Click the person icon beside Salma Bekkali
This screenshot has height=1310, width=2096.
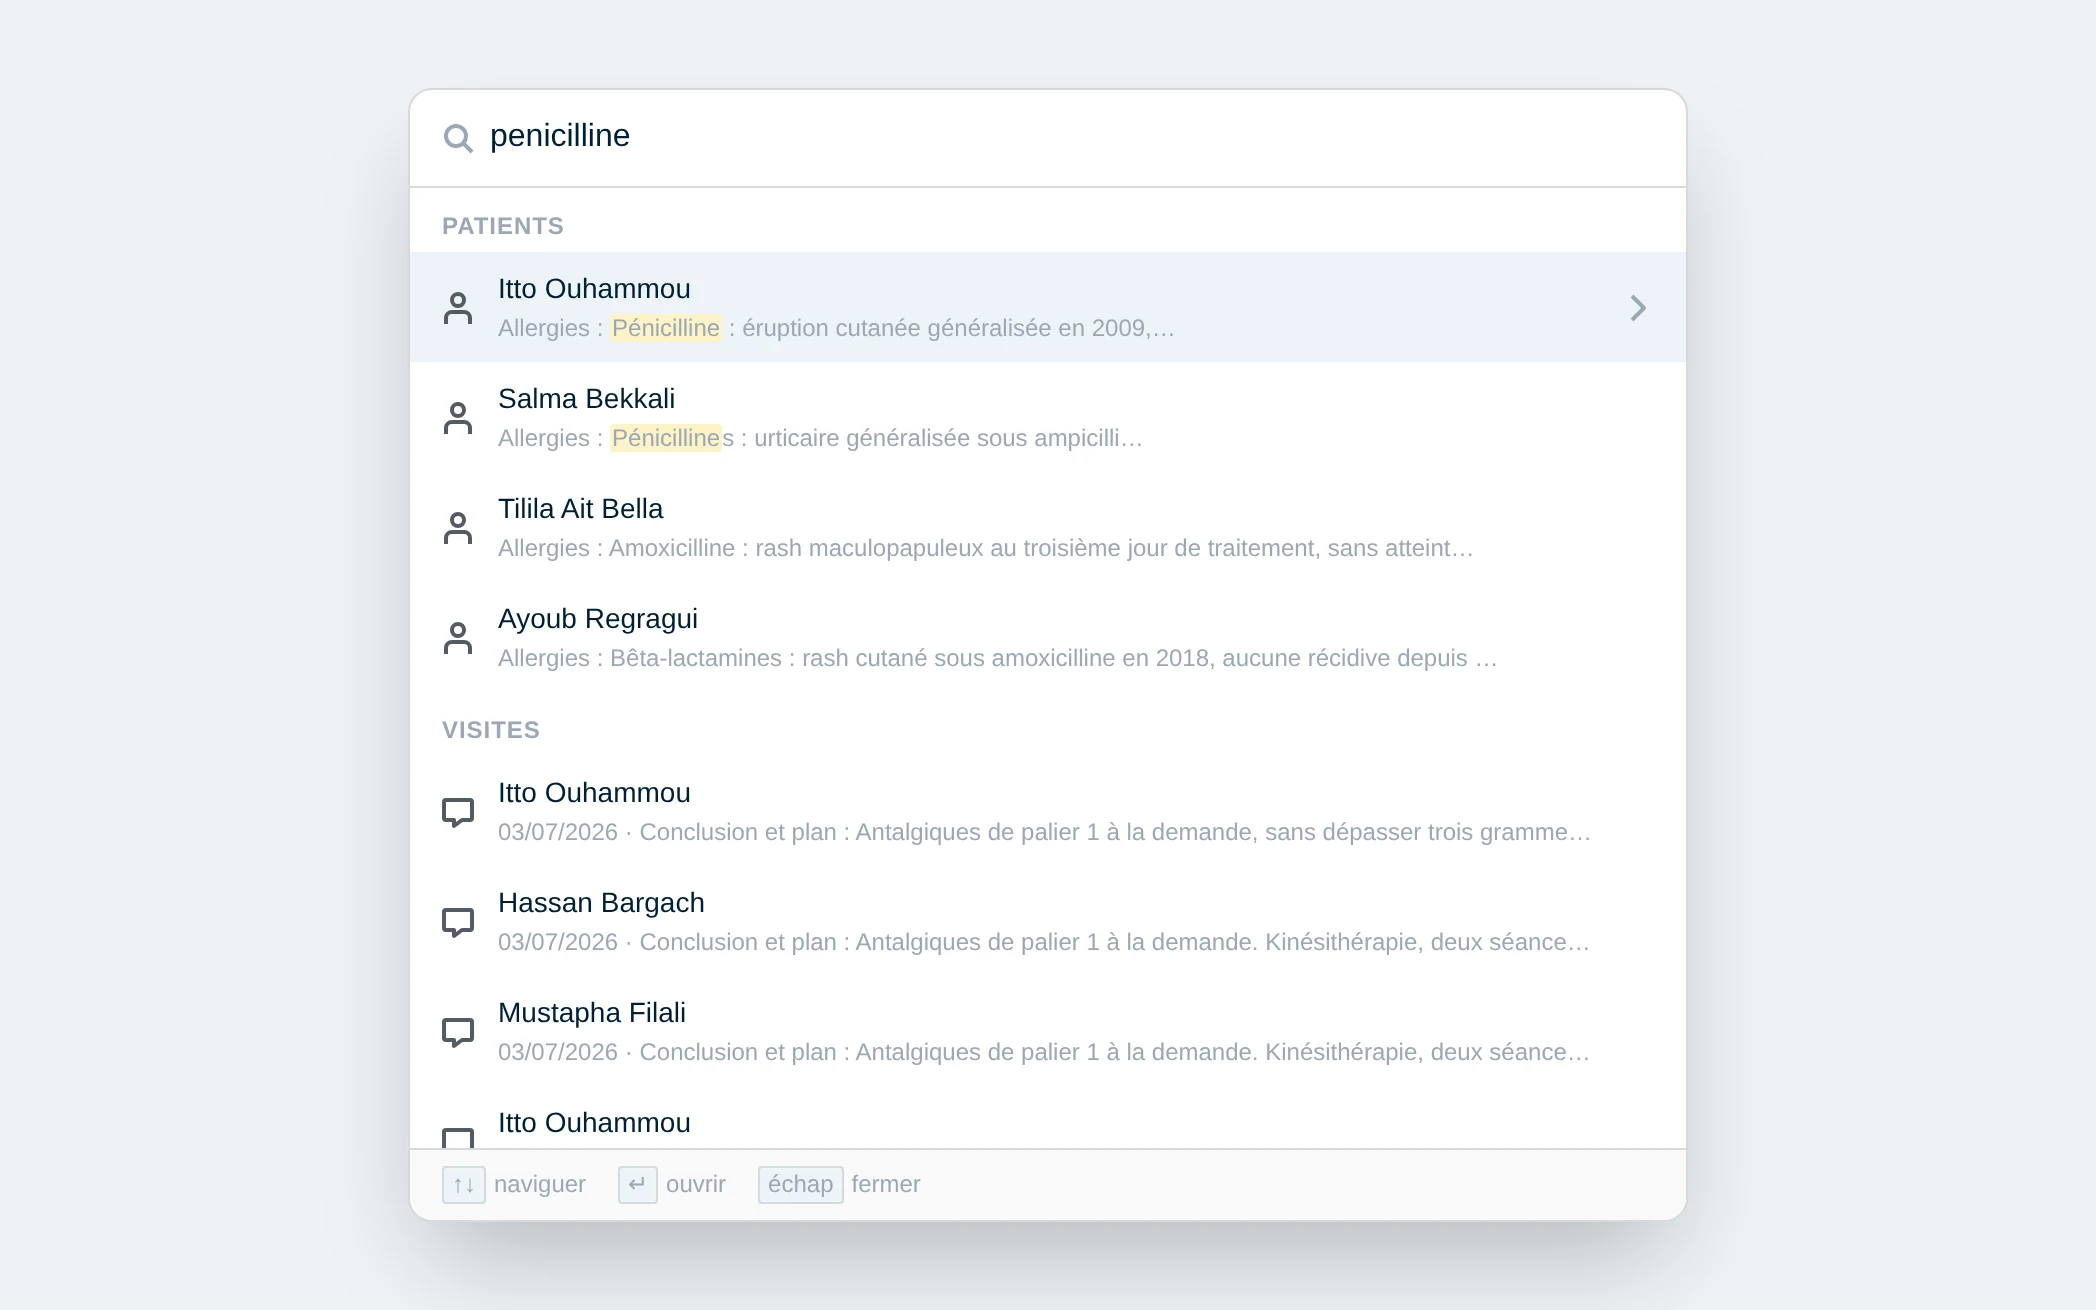click(x=458, y=418)
